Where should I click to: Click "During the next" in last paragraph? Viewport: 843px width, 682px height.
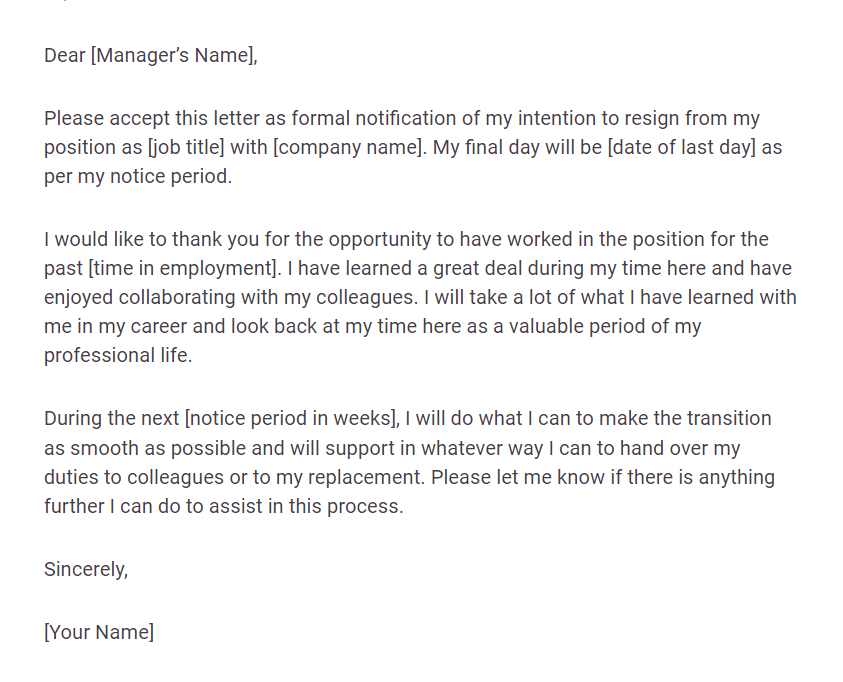[x=112, y=418]
